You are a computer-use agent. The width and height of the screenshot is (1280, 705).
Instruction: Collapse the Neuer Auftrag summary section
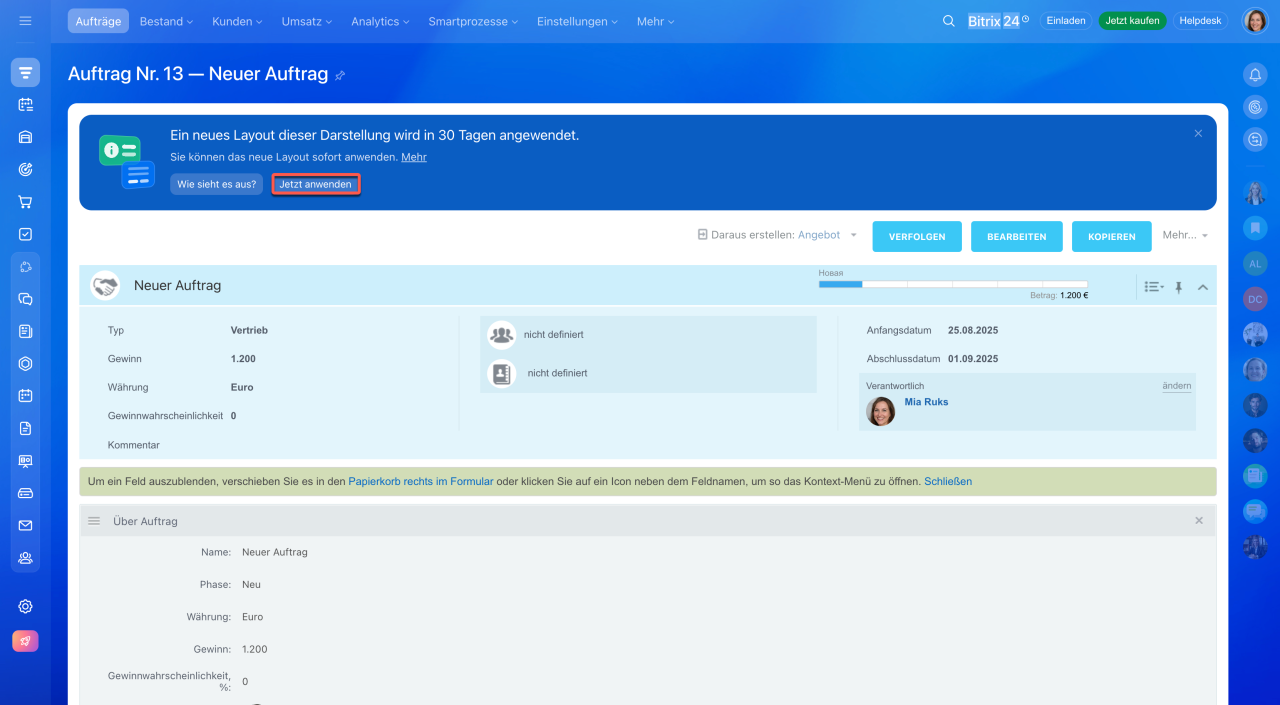[1203, 287]
